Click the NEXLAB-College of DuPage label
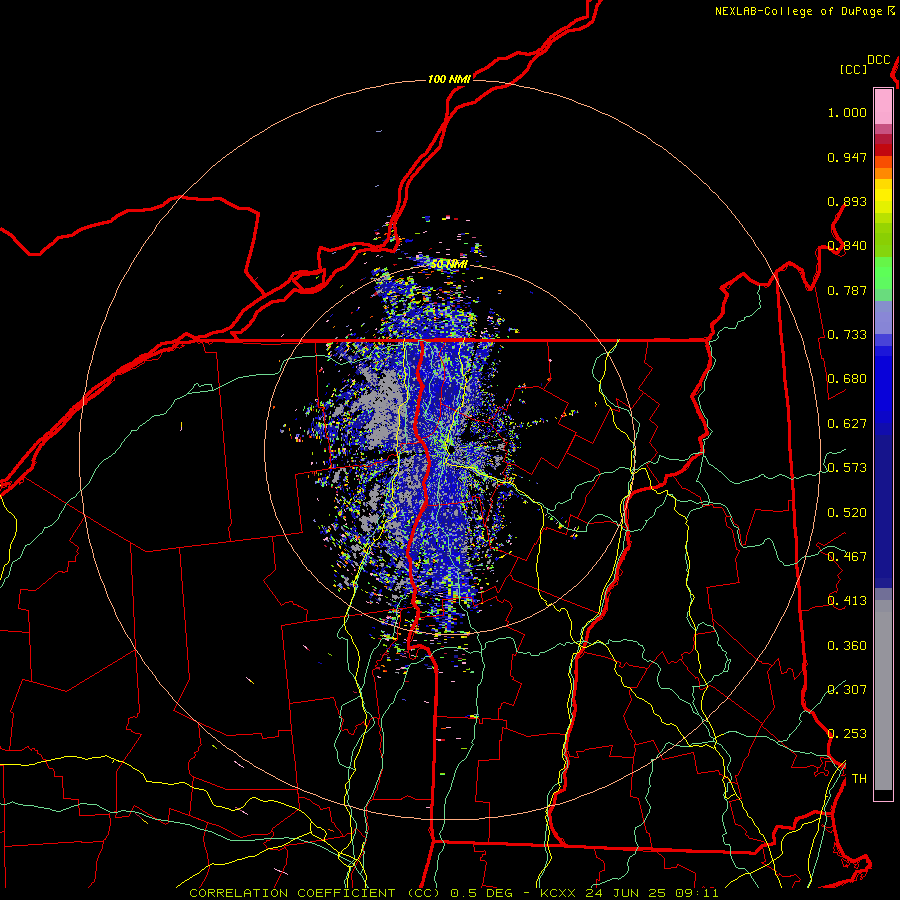This screenshot has height=900, width=900. point(799,11)
